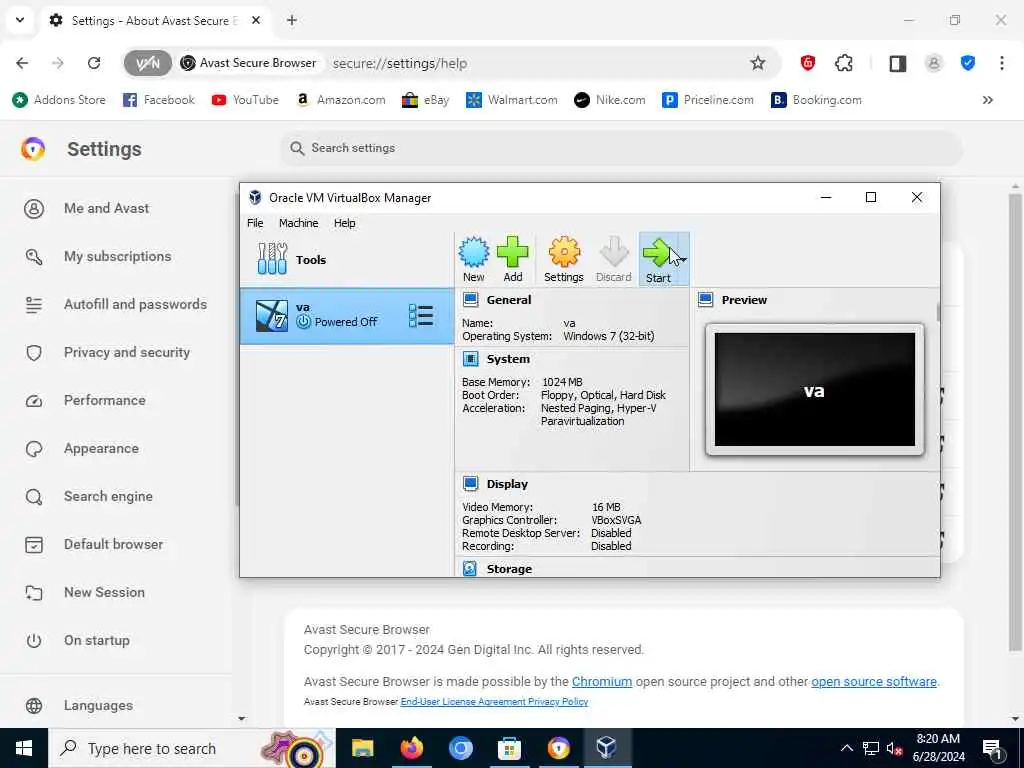Click the New machine icon in VirtualBox
Screen dimensions: 1024x768
point(473,259)
